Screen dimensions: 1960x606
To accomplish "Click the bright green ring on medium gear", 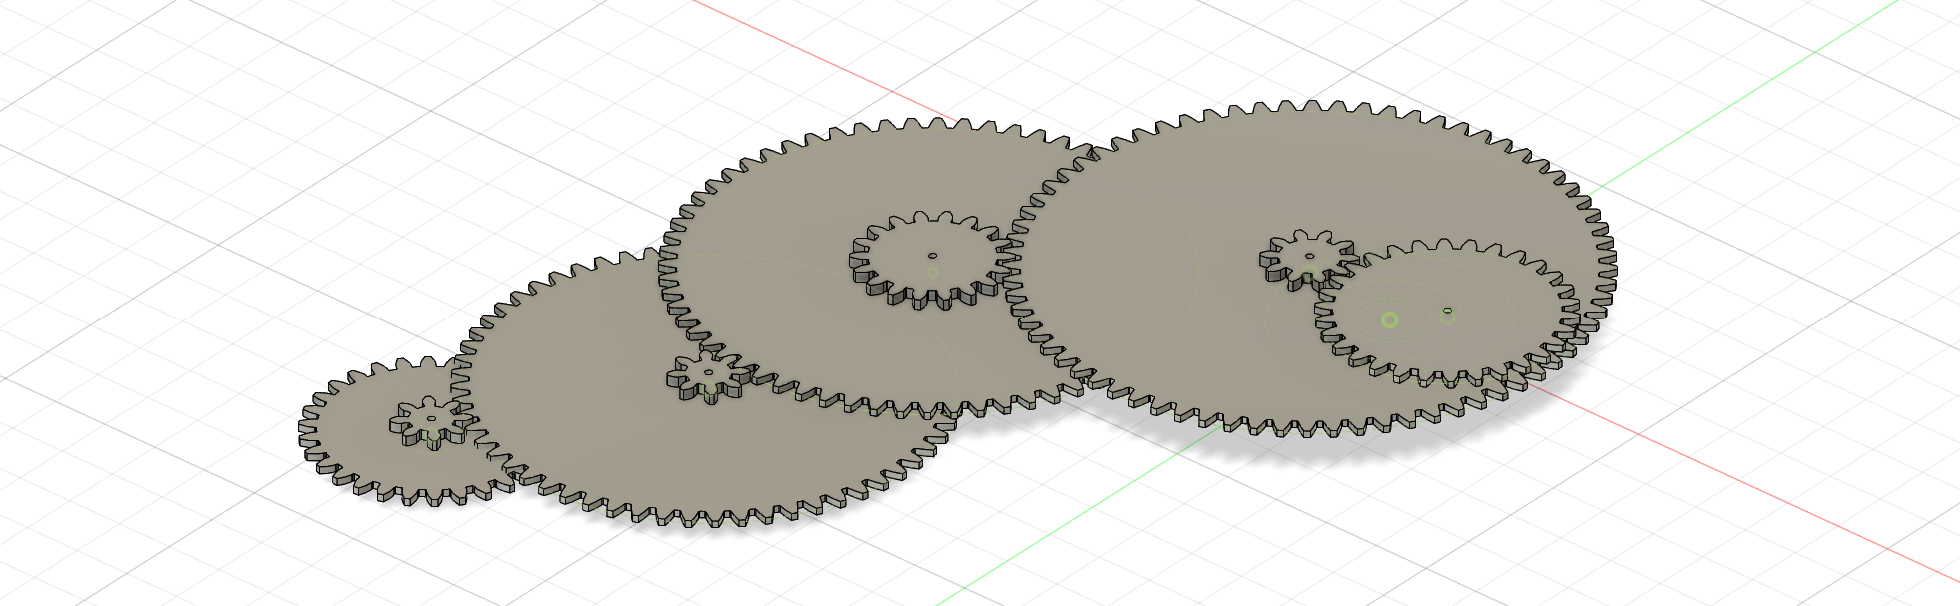I will click(1389, 320).
